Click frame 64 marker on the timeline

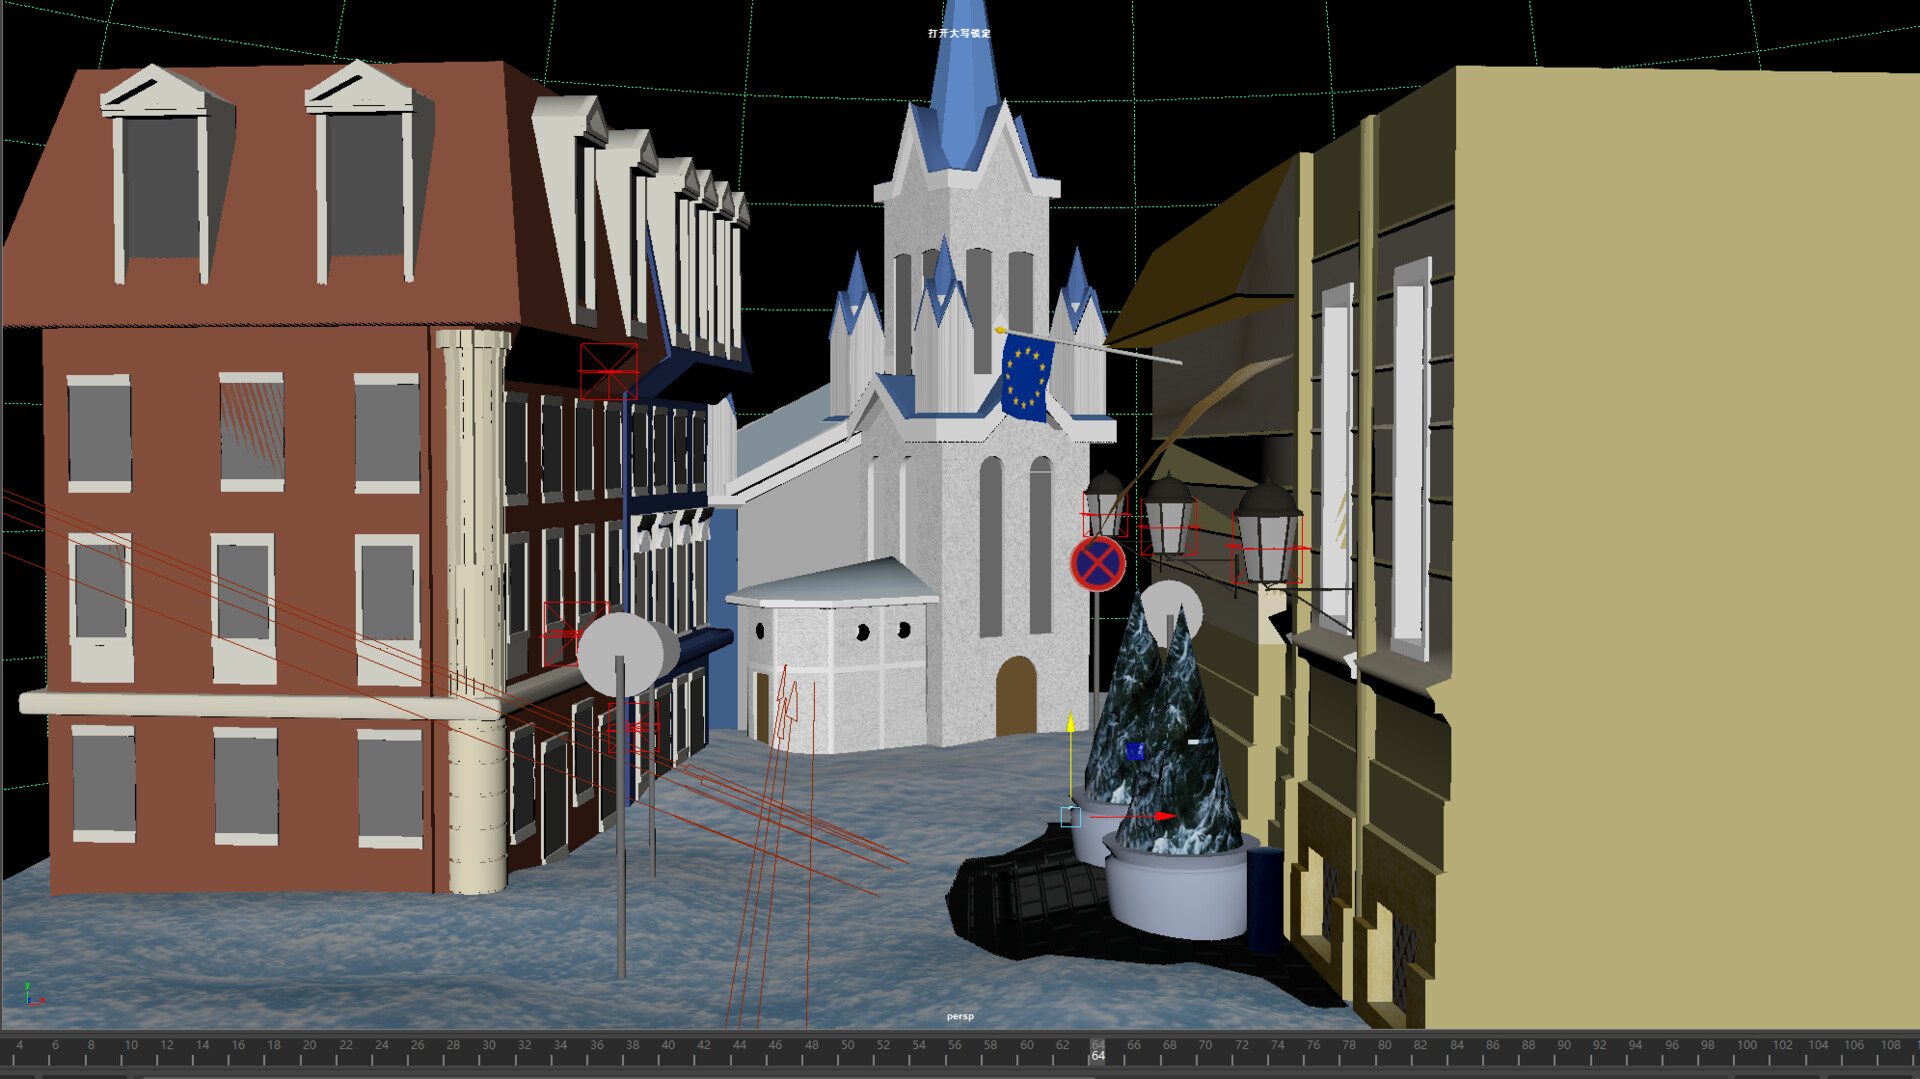[1098, 1045]
